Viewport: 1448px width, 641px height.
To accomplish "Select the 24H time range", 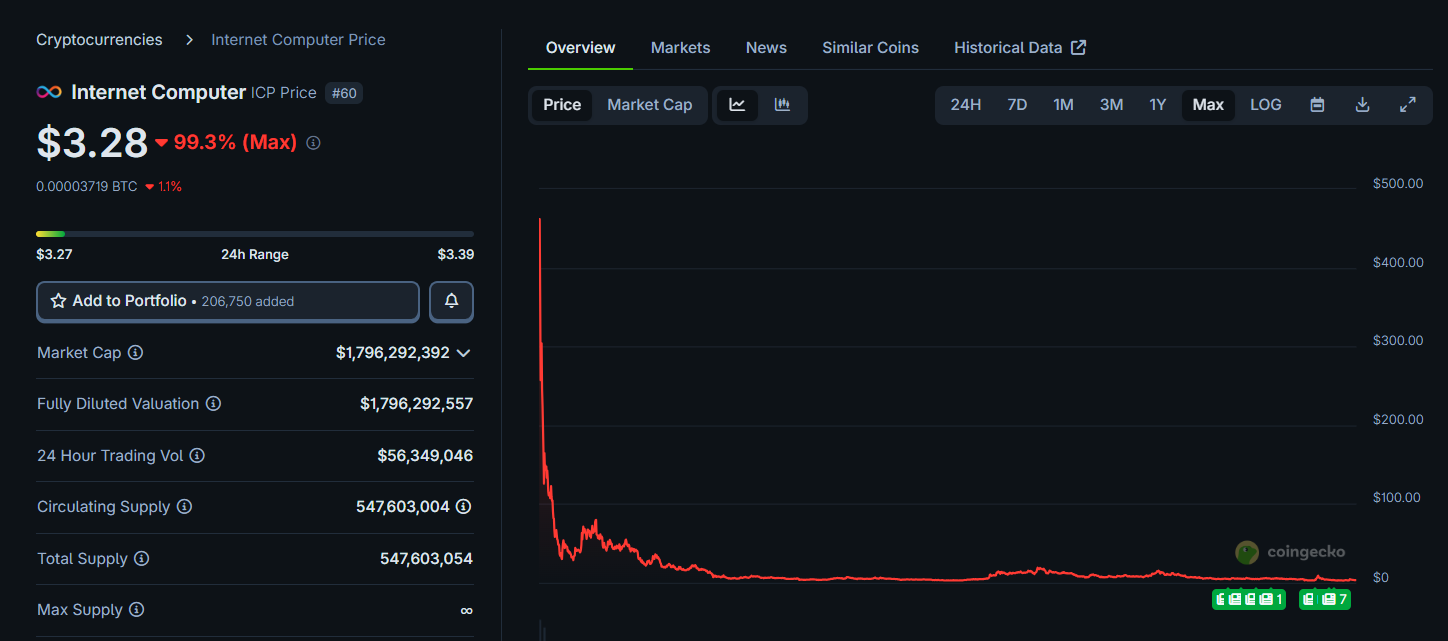I will point(965,105).
